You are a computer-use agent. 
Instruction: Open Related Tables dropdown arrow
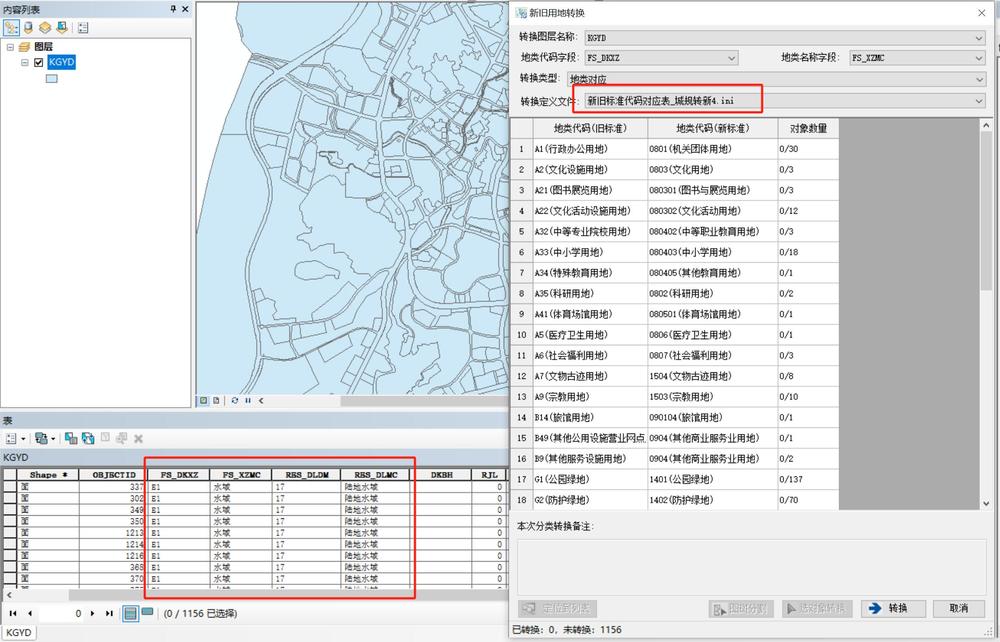(x=53, y=439)
